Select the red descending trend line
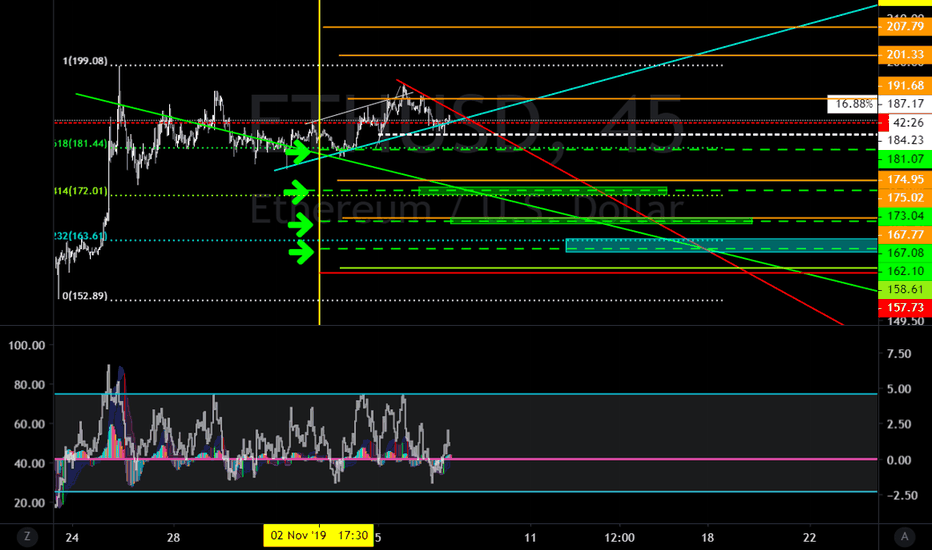The width and height of the screenshot is (932, 550). coord(618,202)
